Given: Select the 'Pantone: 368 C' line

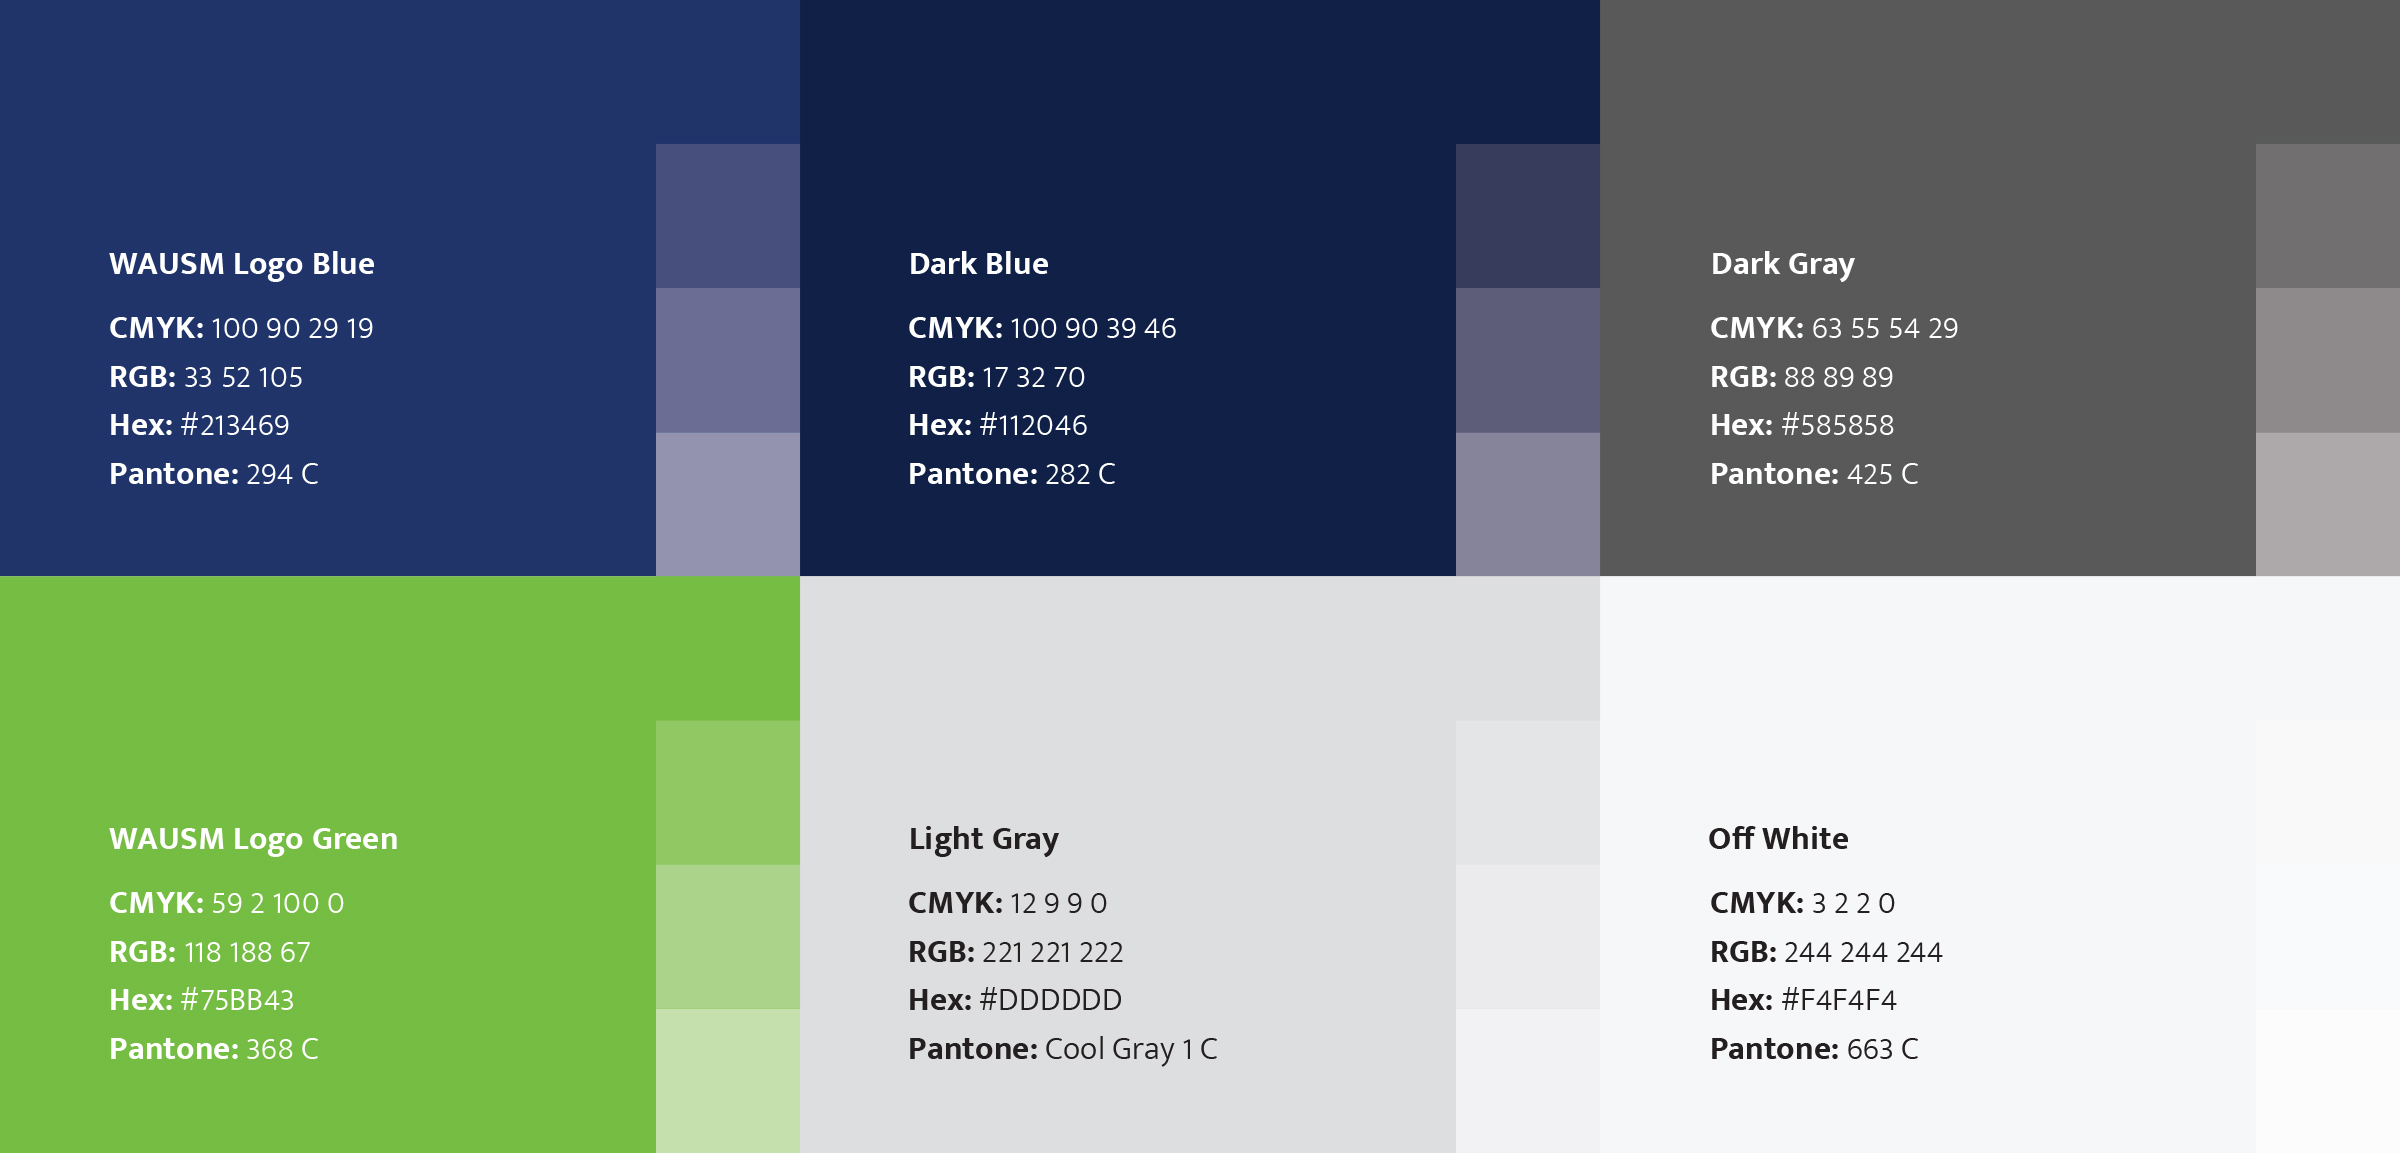Looking at the screenshot, I should pyautogui.click(x=214, y=1049).
